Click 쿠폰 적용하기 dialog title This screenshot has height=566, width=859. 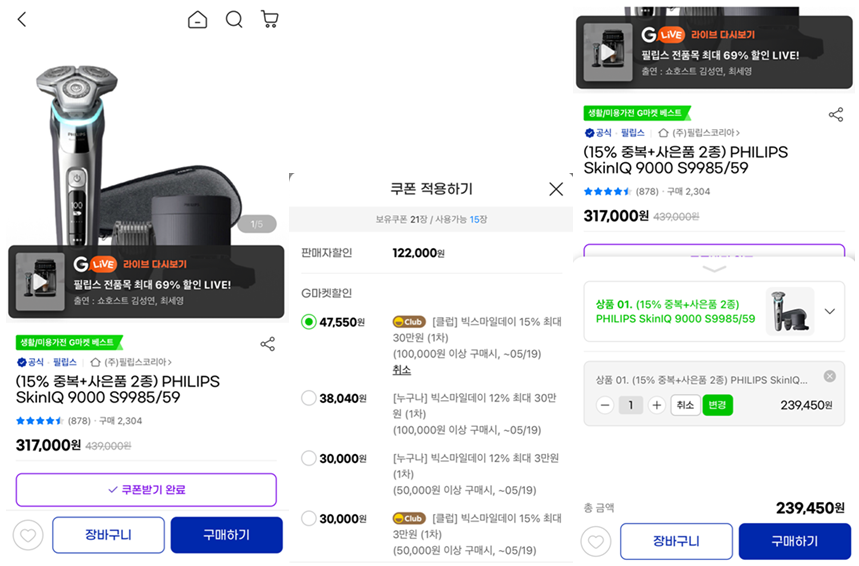pyautogui.click(x=431, y=189)
